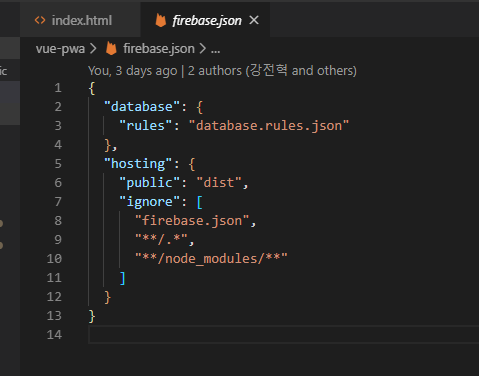The width and height of the screenshot is (479, 376).
Task: Click the closing brace on line 13
Action: tap(92, 316)
